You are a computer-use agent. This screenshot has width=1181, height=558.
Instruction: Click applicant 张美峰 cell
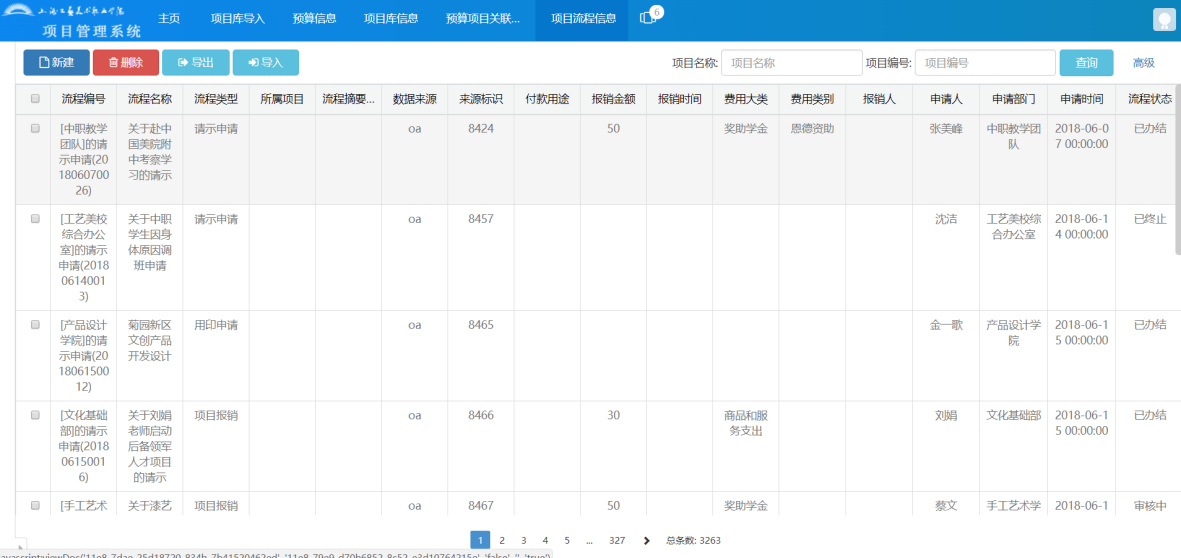click(x=946, y=129)
